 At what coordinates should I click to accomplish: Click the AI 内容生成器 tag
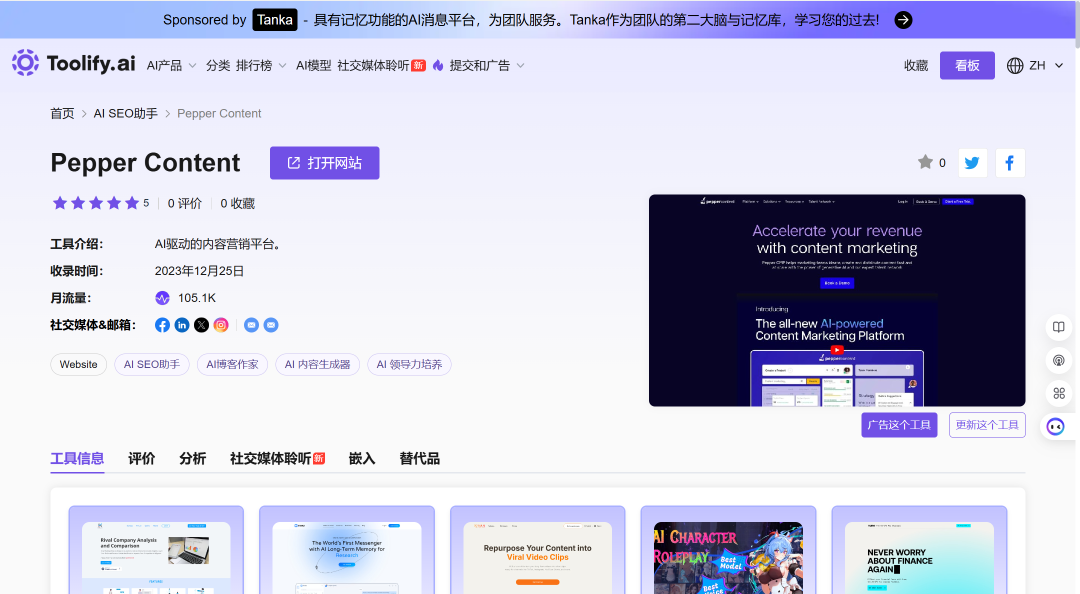(x=318, y=365)
